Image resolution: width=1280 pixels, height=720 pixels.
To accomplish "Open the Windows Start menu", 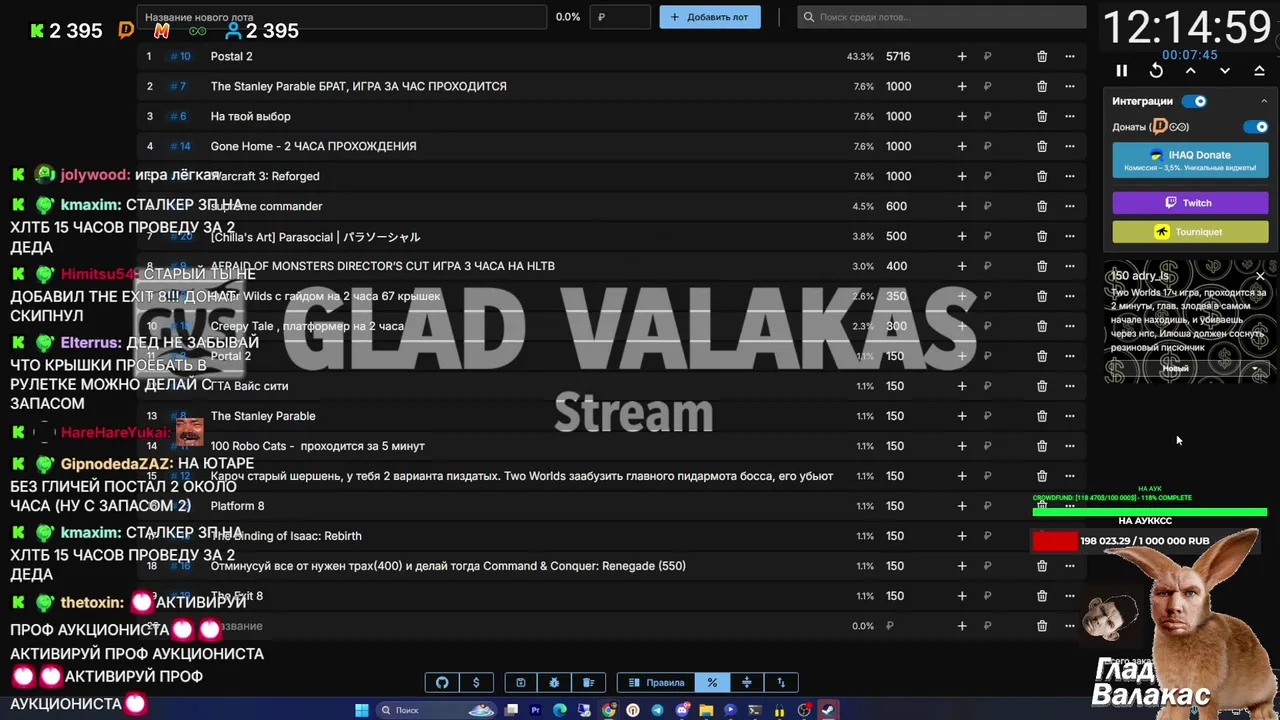I will (x=362, y=711).
